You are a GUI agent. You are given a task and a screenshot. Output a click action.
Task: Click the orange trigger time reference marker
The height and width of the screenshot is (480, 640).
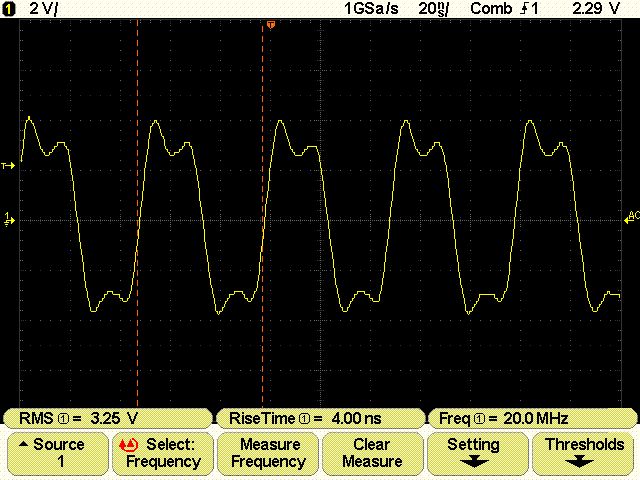[x=270, y=25]
